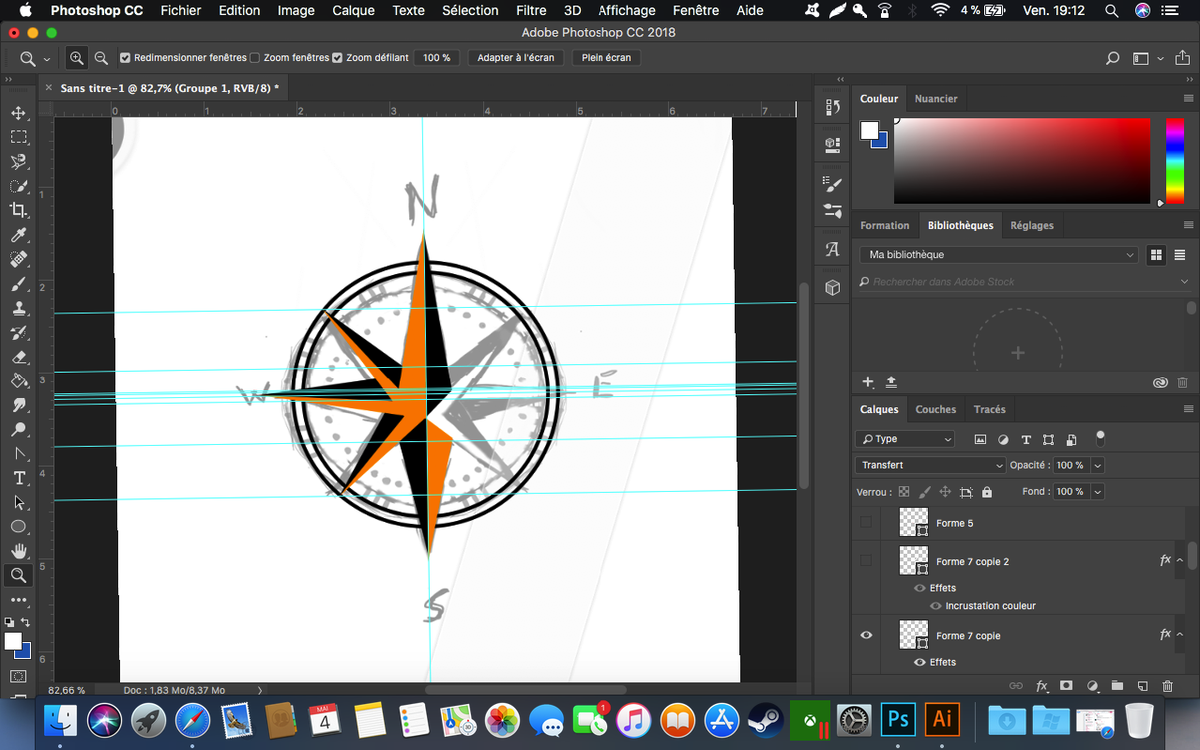Hide the Forme 7 copie layer
This screenshot has width=1200, height=750.
(866, 635)
